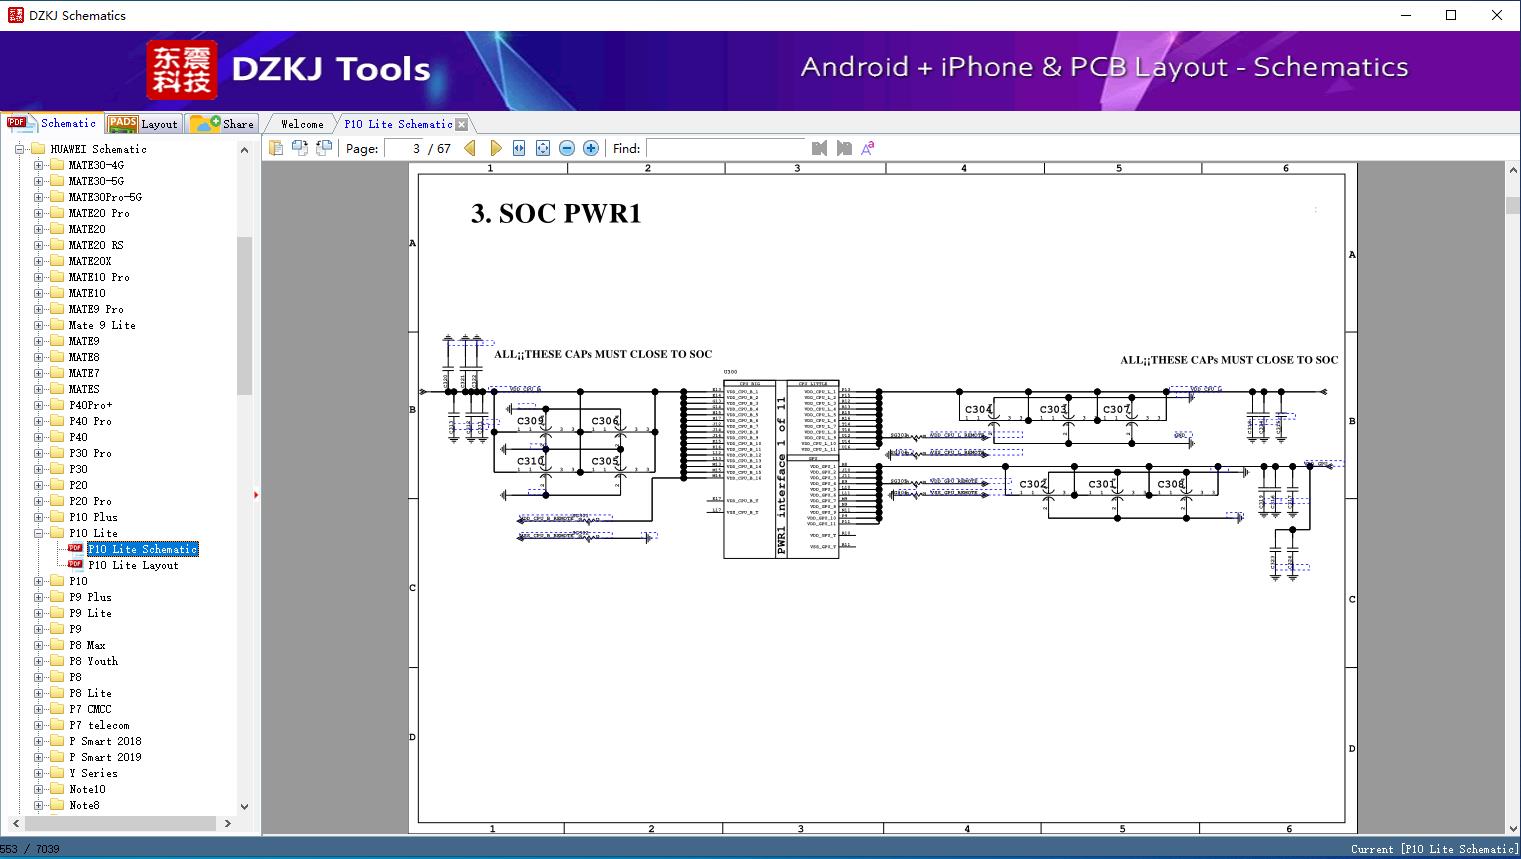Switch to the Layout tab

pos(143,124)
